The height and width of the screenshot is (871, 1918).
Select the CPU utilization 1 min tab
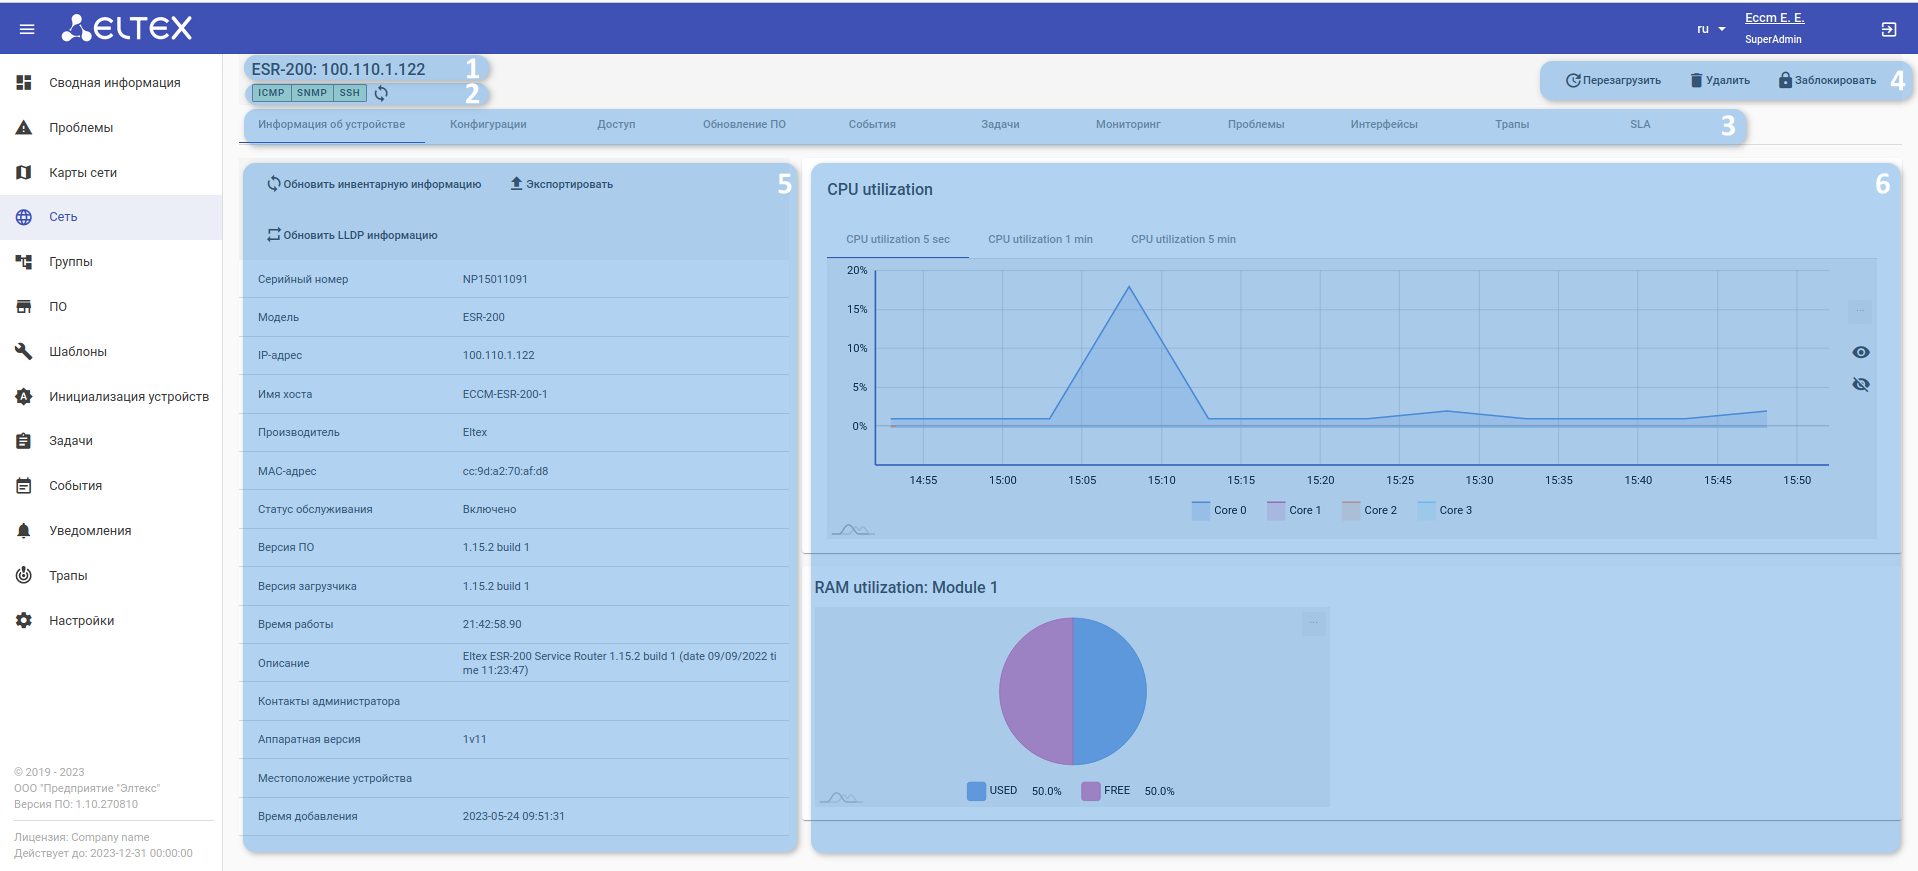click(x=1040, y=240)
